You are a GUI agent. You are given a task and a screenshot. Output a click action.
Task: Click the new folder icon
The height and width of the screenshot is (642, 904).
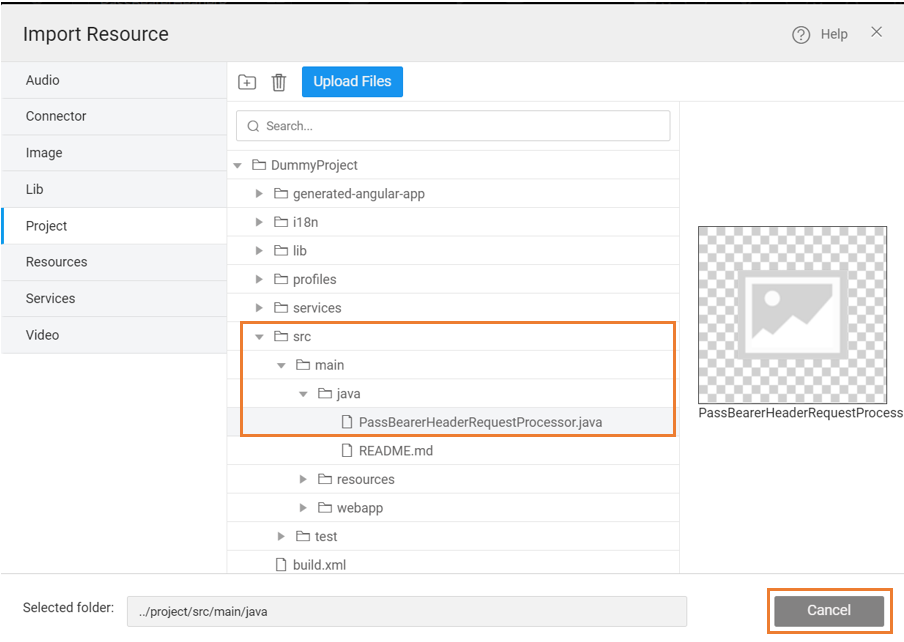(247, 82)
